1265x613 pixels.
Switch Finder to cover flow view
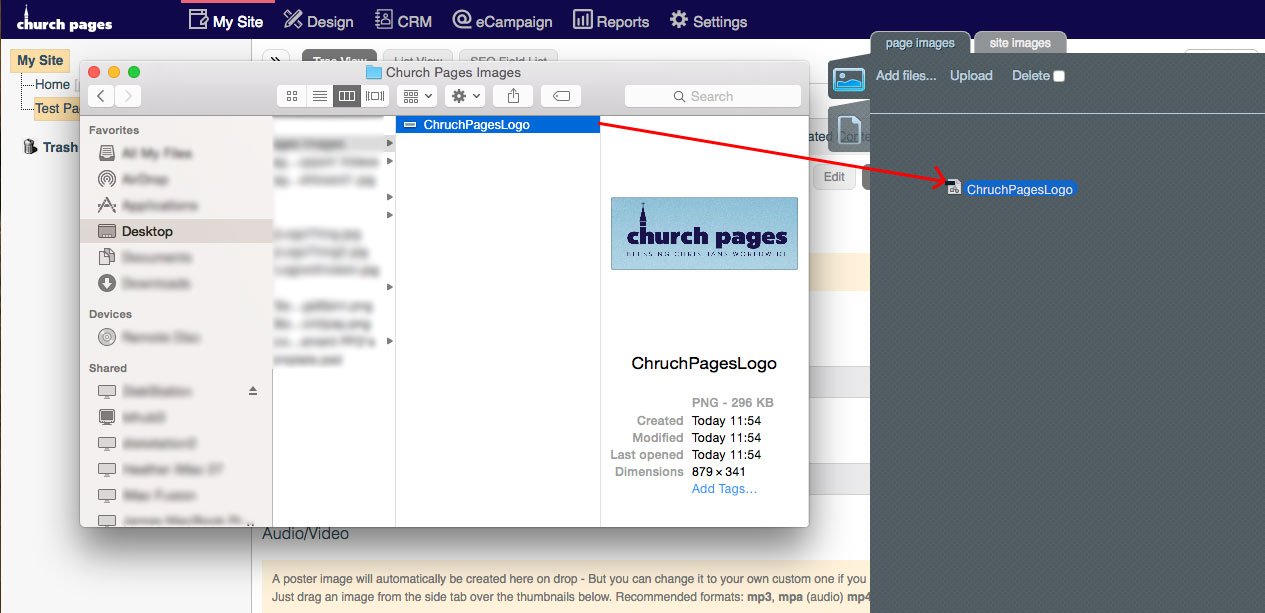coord(375,96)
